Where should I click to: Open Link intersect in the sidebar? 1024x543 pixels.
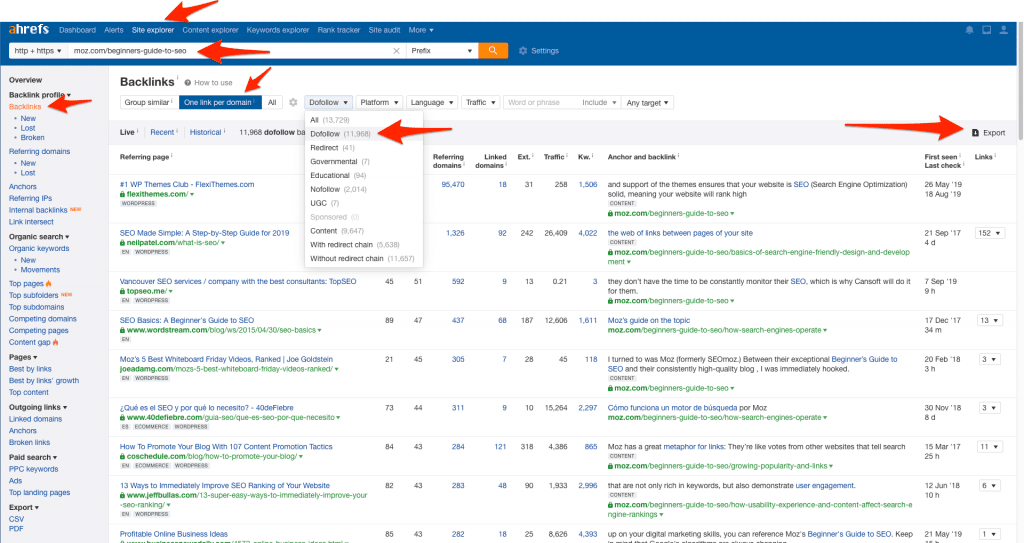point(31,222)
